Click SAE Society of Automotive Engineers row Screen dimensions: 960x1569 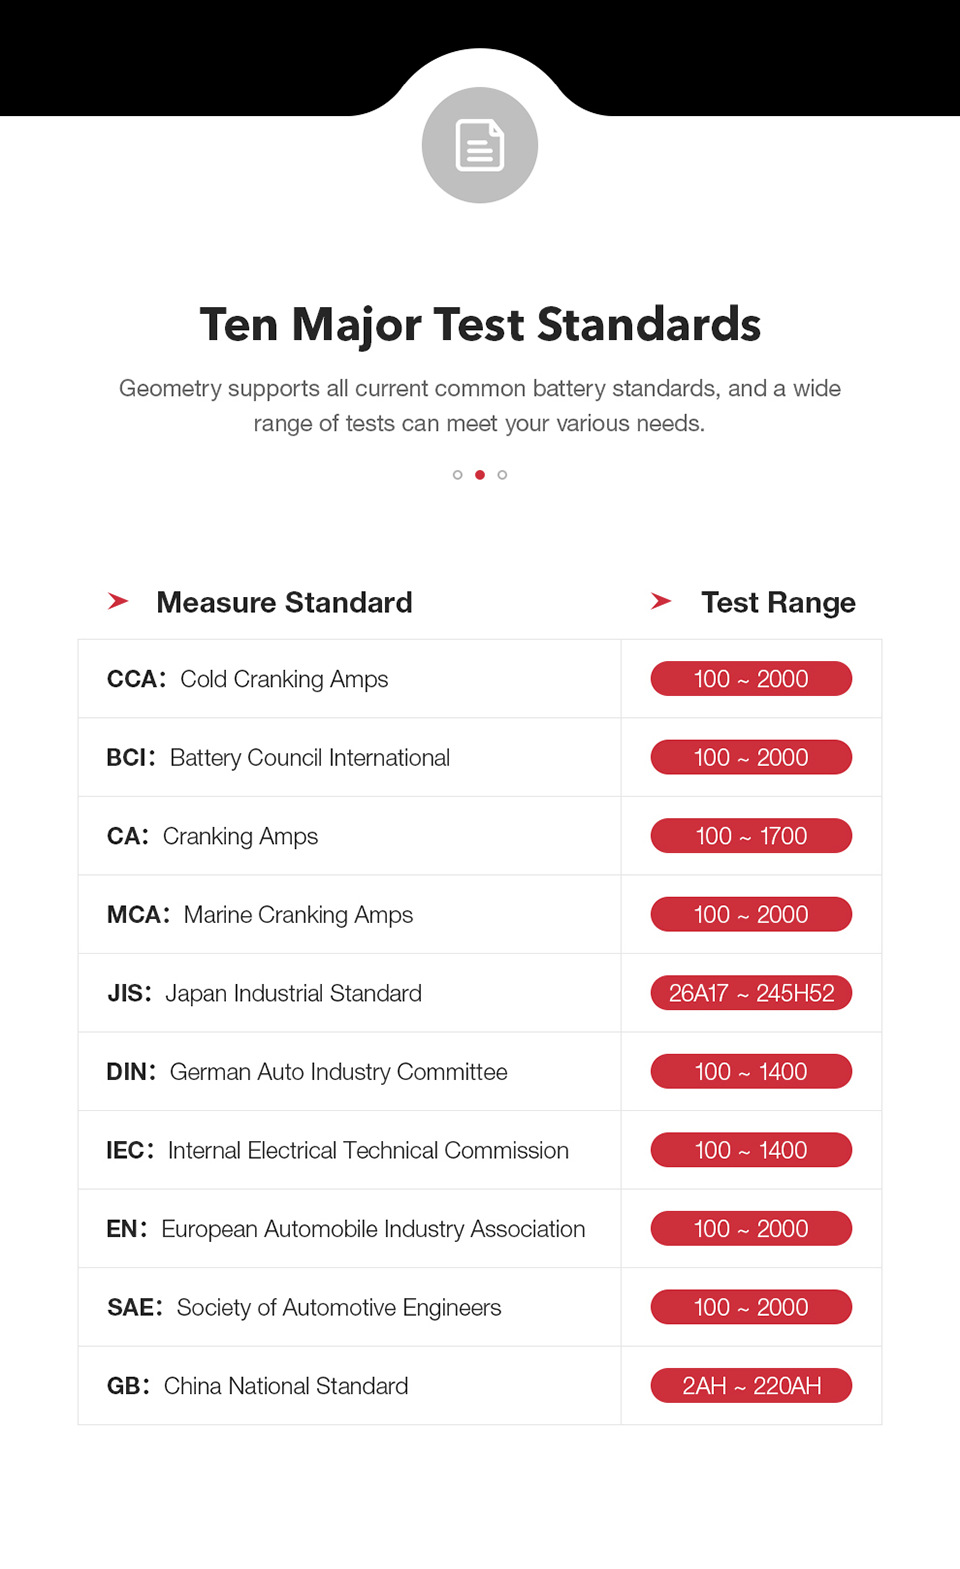tap(304, 1308)
